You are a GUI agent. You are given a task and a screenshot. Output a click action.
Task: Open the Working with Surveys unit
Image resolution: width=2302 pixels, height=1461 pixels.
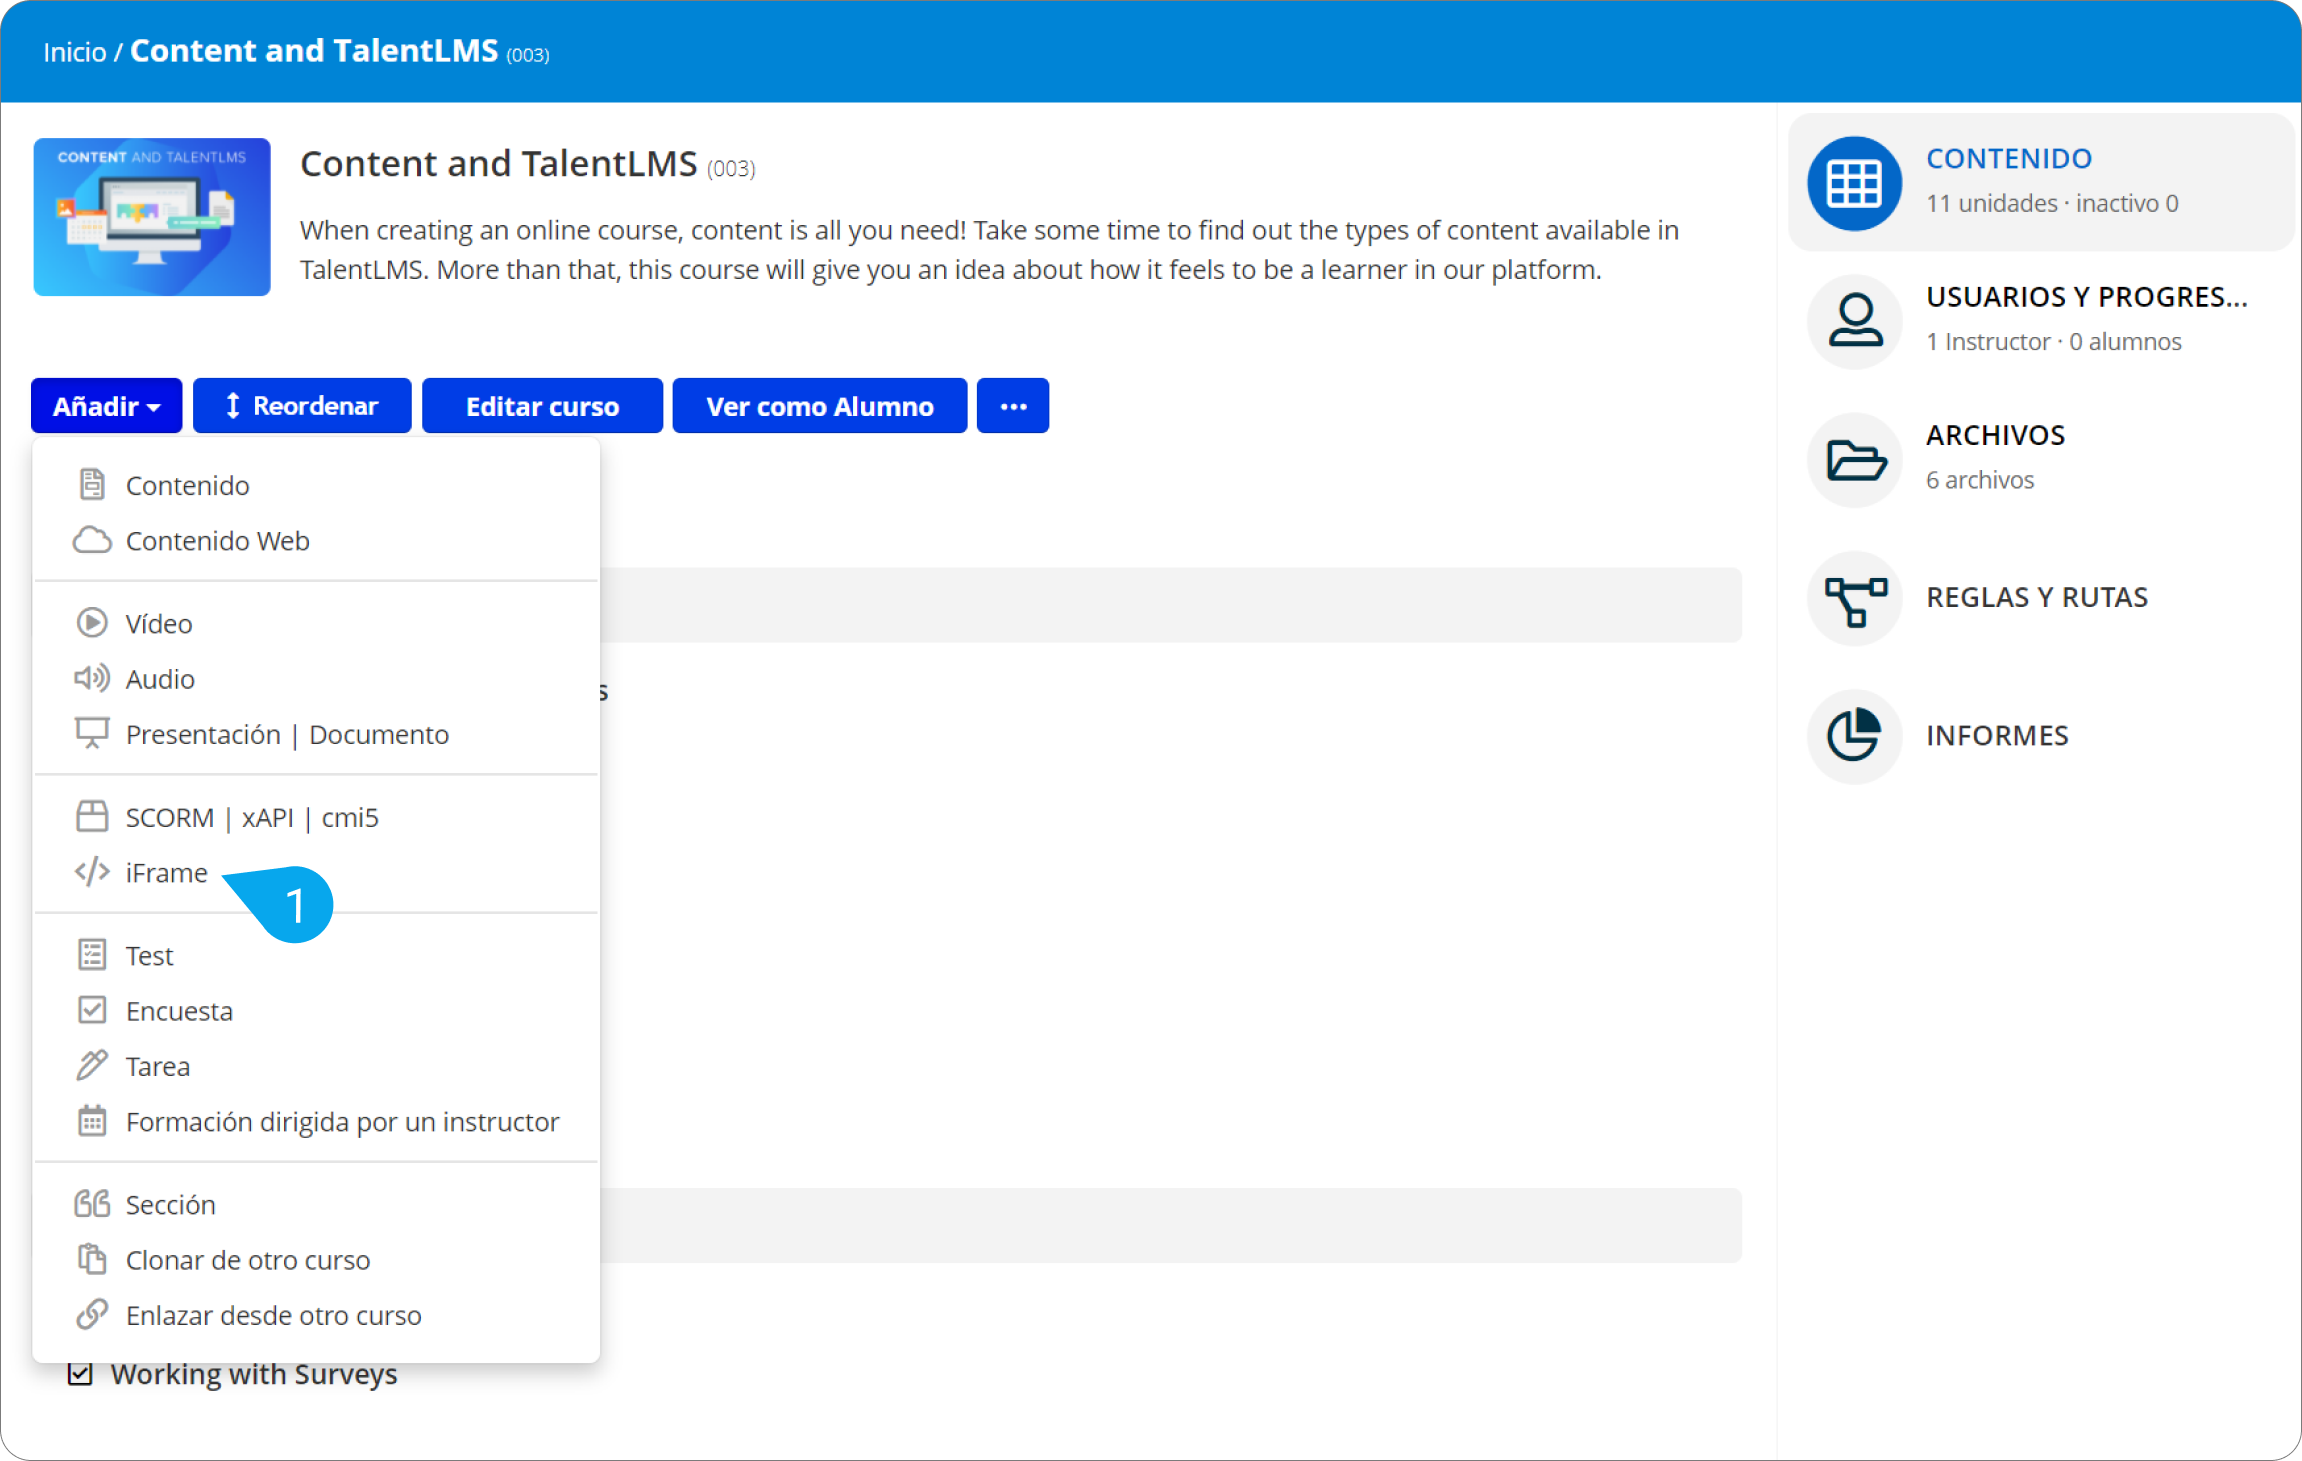254,1374
